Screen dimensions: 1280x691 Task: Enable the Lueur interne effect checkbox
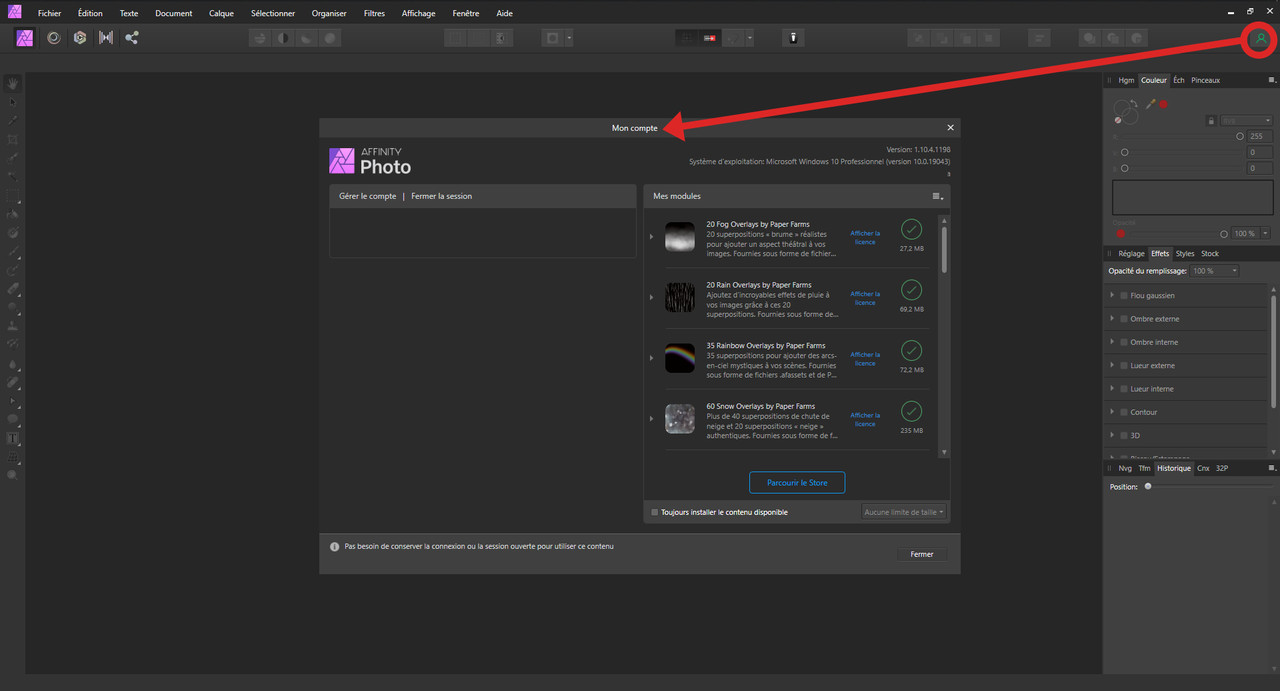pos(1124,389)
